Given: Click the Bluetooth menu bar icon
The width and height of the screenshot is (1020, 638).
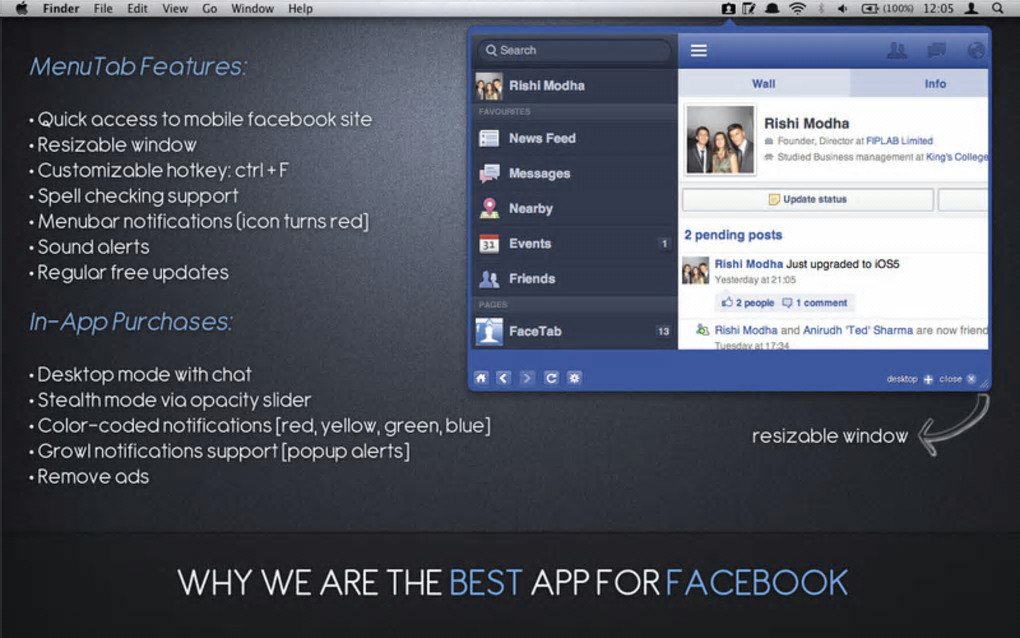Looking at the screenshot, I should tap(820, 8).
